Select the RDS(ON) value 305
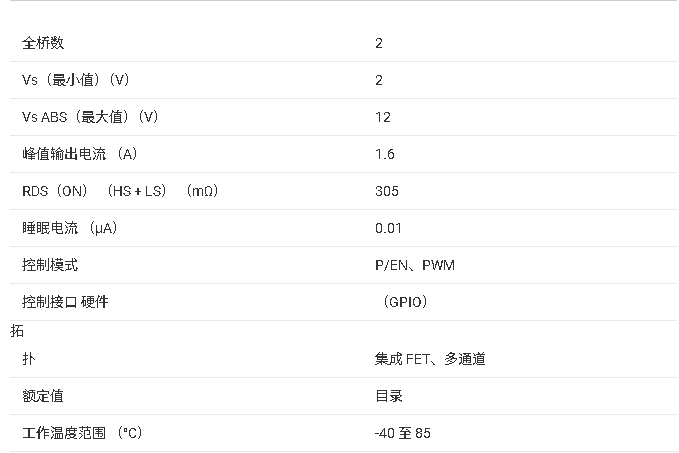The width and height of the screenshot is (679, 453). pyautogui.click(x=387, y=191)
